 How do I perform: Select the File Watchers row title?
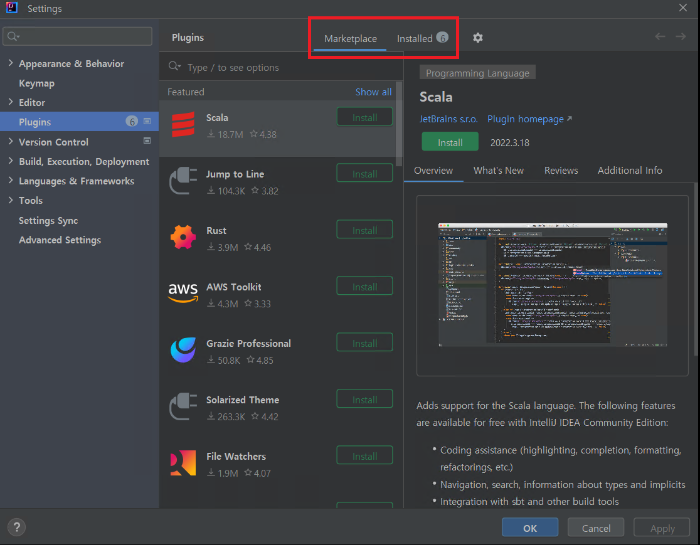[x=236, y=456]
